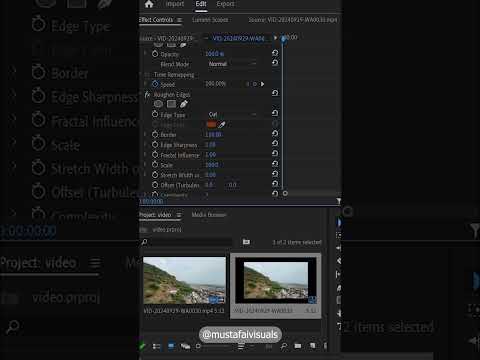Open the Lumetri Scopes panel tab
This screenshot has width=480, height=360.
pos(210,20)
